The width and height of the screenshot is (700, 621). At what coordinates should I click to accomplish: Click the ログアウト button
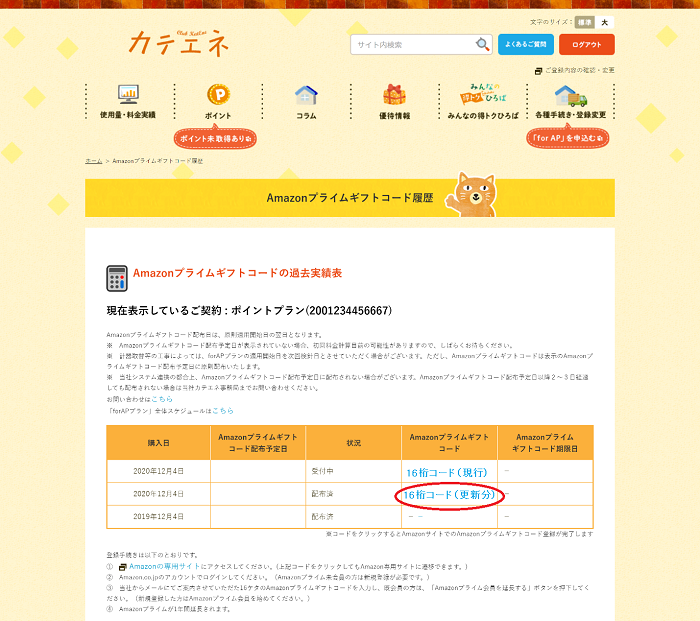587,45
